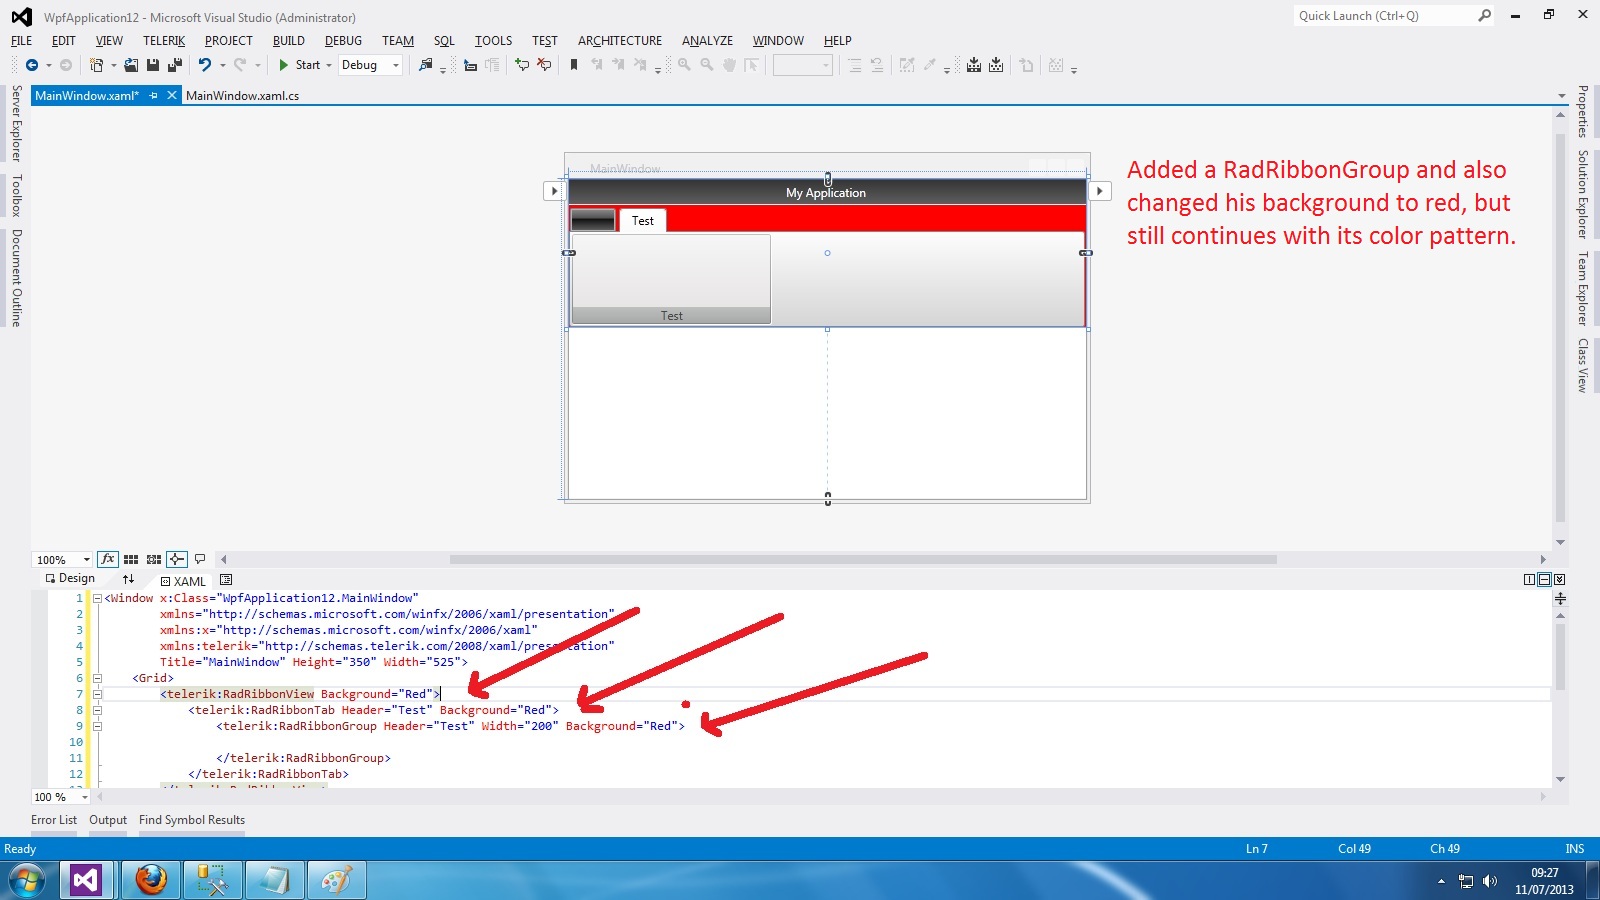1600x900 pixels.
Task: Open the Team Explorer side panel
Action: point(1583,288)
